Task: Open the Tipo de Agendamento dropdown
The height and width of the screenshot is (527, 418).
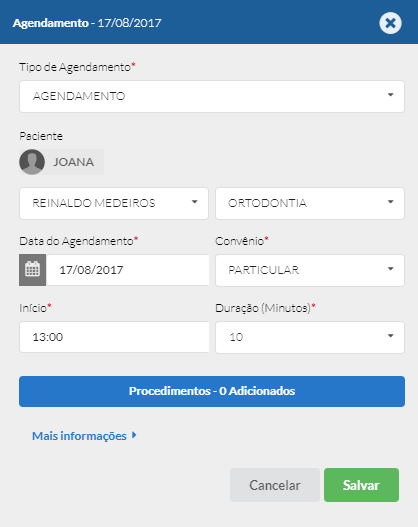Action: coord(212,96)
